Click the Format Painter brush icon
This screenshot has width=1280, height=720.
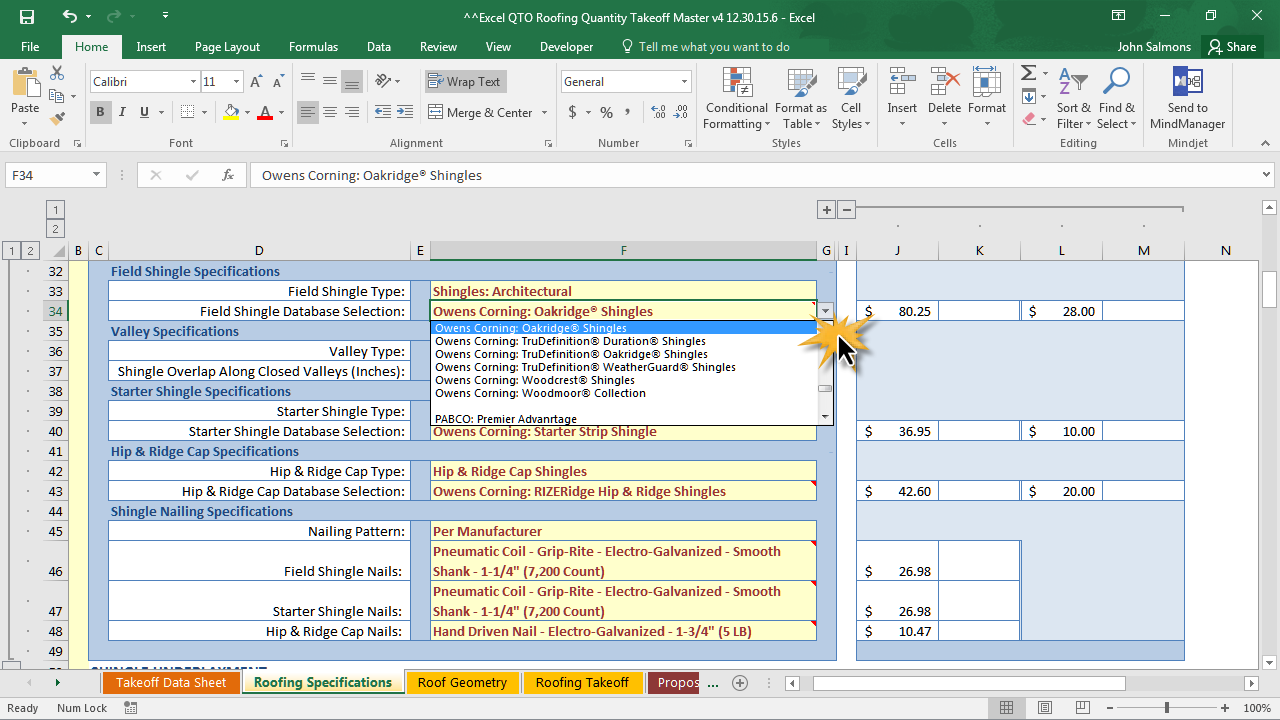(x=56, y=119)
